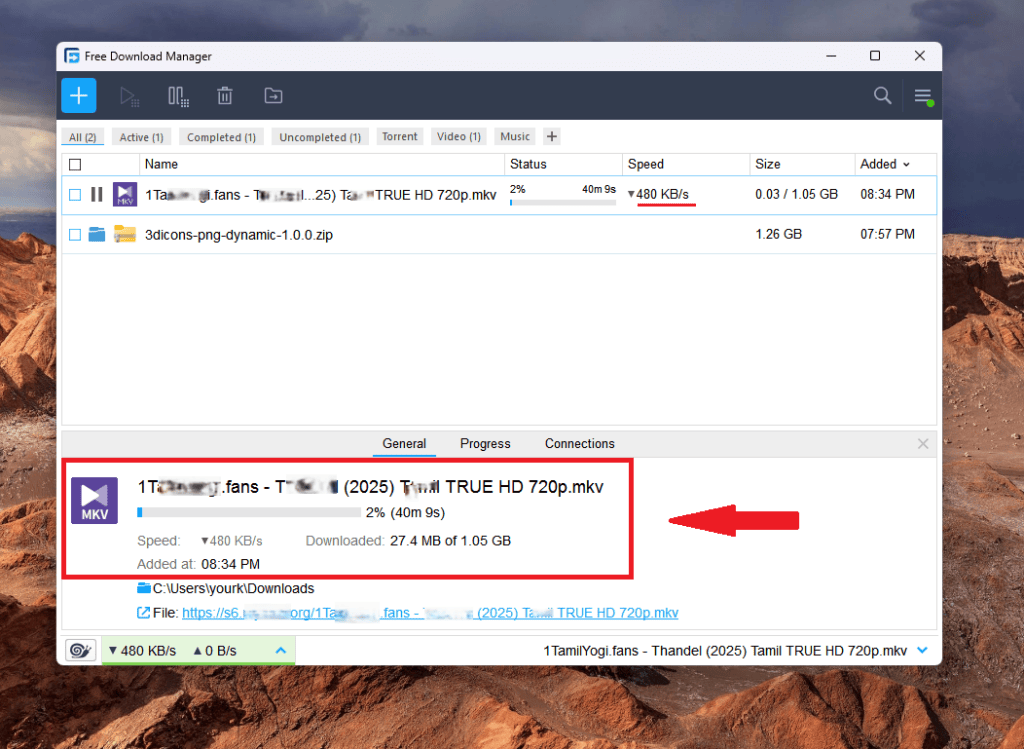Add a new filter tag with plus

tap(552, 136)
